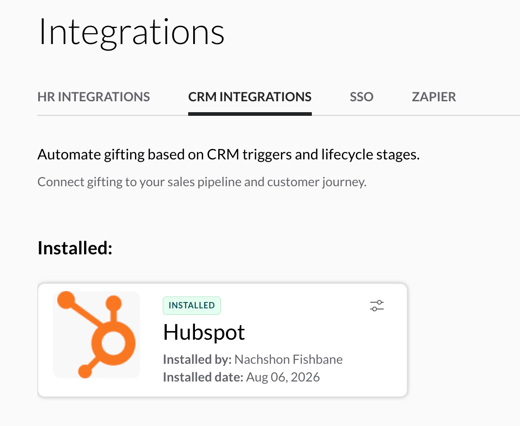Image resolution: width=520 pixels, height=426 pixels.
Task: Click the Installed date: label
Action: pos(203,377)
